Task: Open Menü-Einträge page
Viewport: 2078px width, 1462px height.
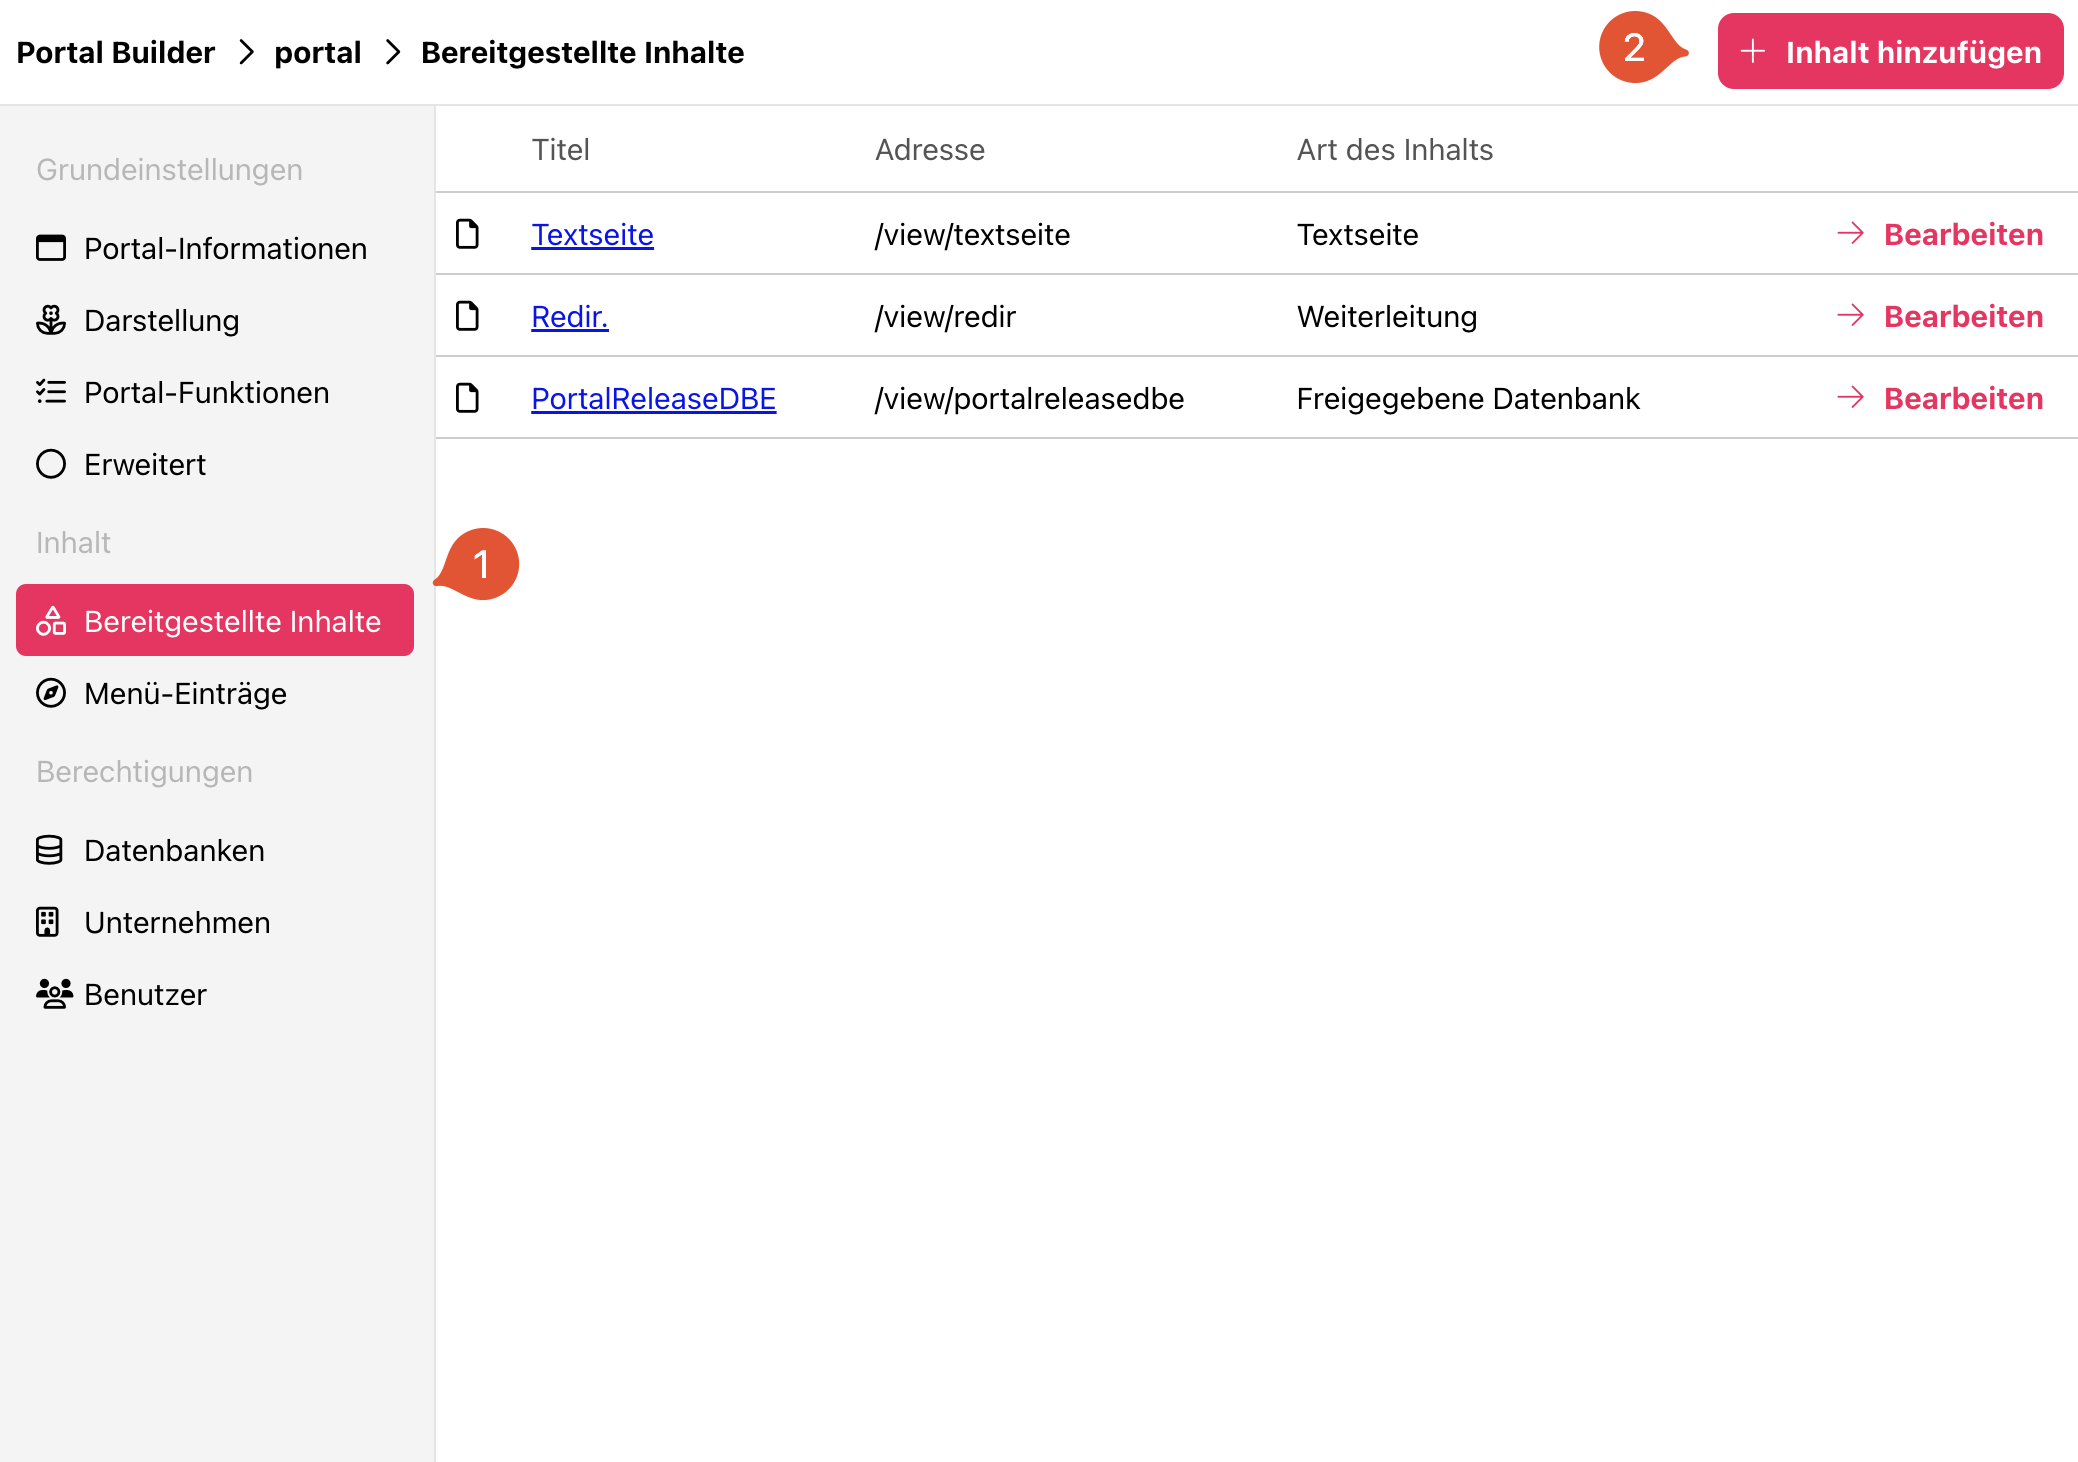Action: [215, 693]
